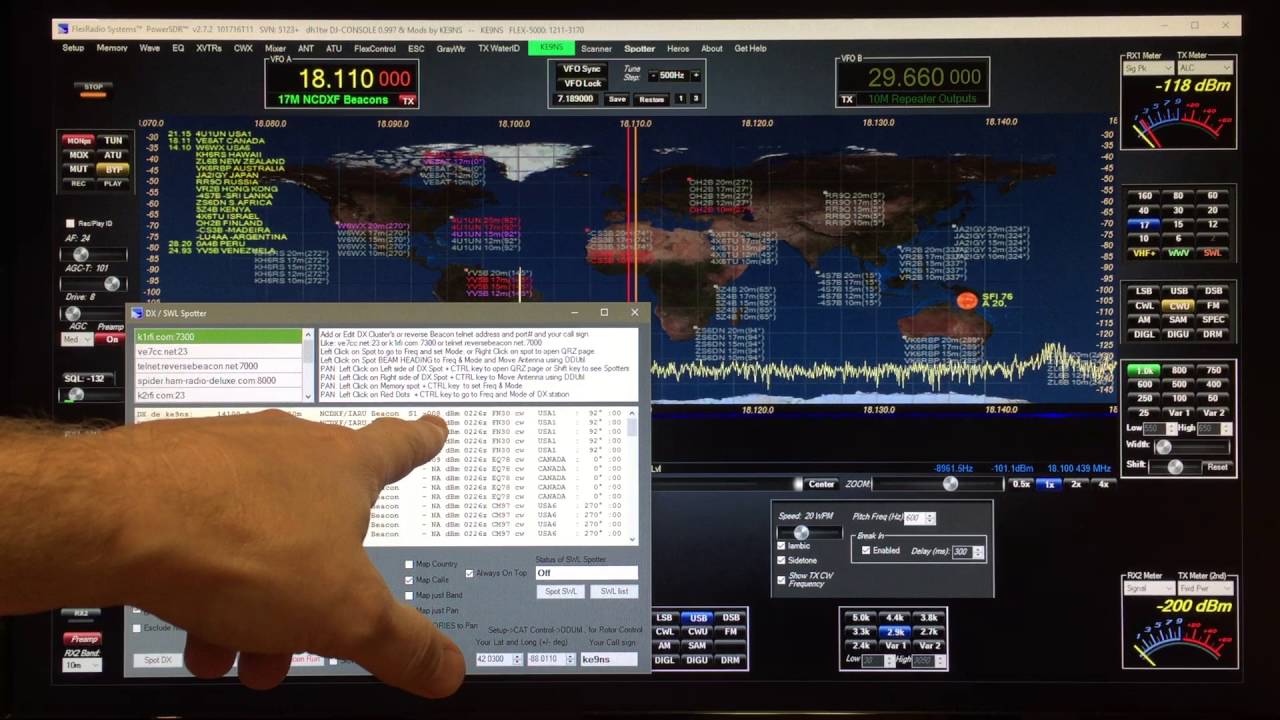1280x720 pixels.
Task: Toggle the Iambic checkbox
Action: click(x=782, y=546)
